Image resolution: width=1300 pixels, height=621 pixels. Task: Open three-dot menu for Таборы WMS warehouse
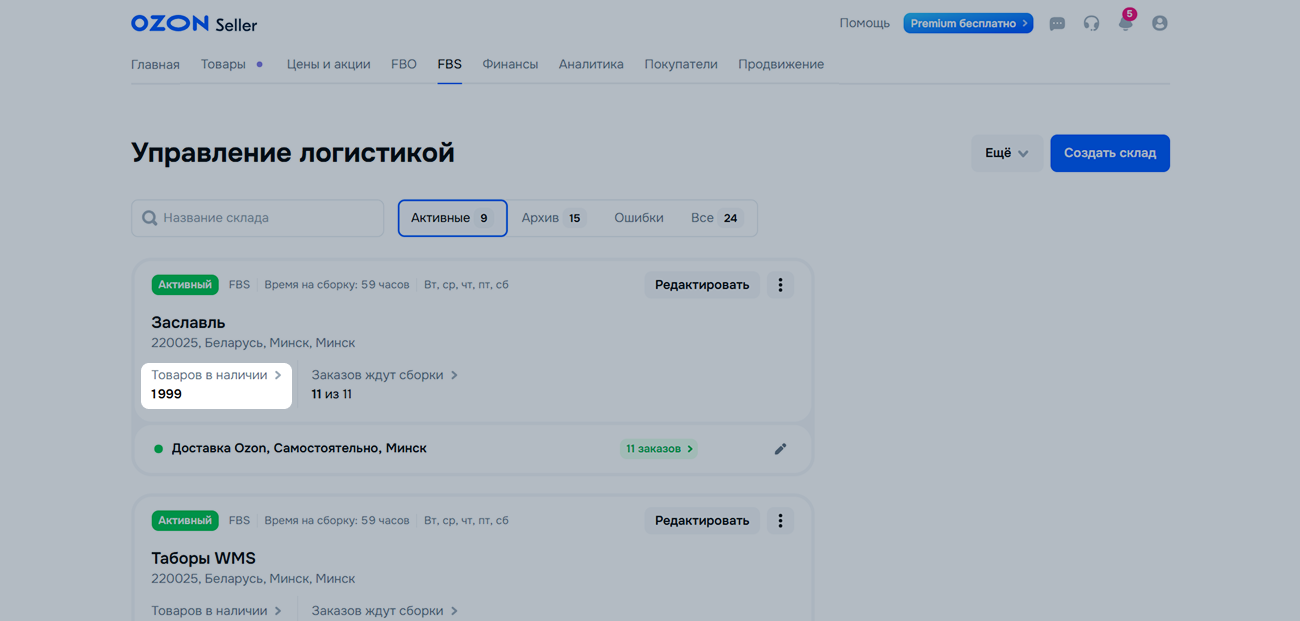click(x=780, y=521)
